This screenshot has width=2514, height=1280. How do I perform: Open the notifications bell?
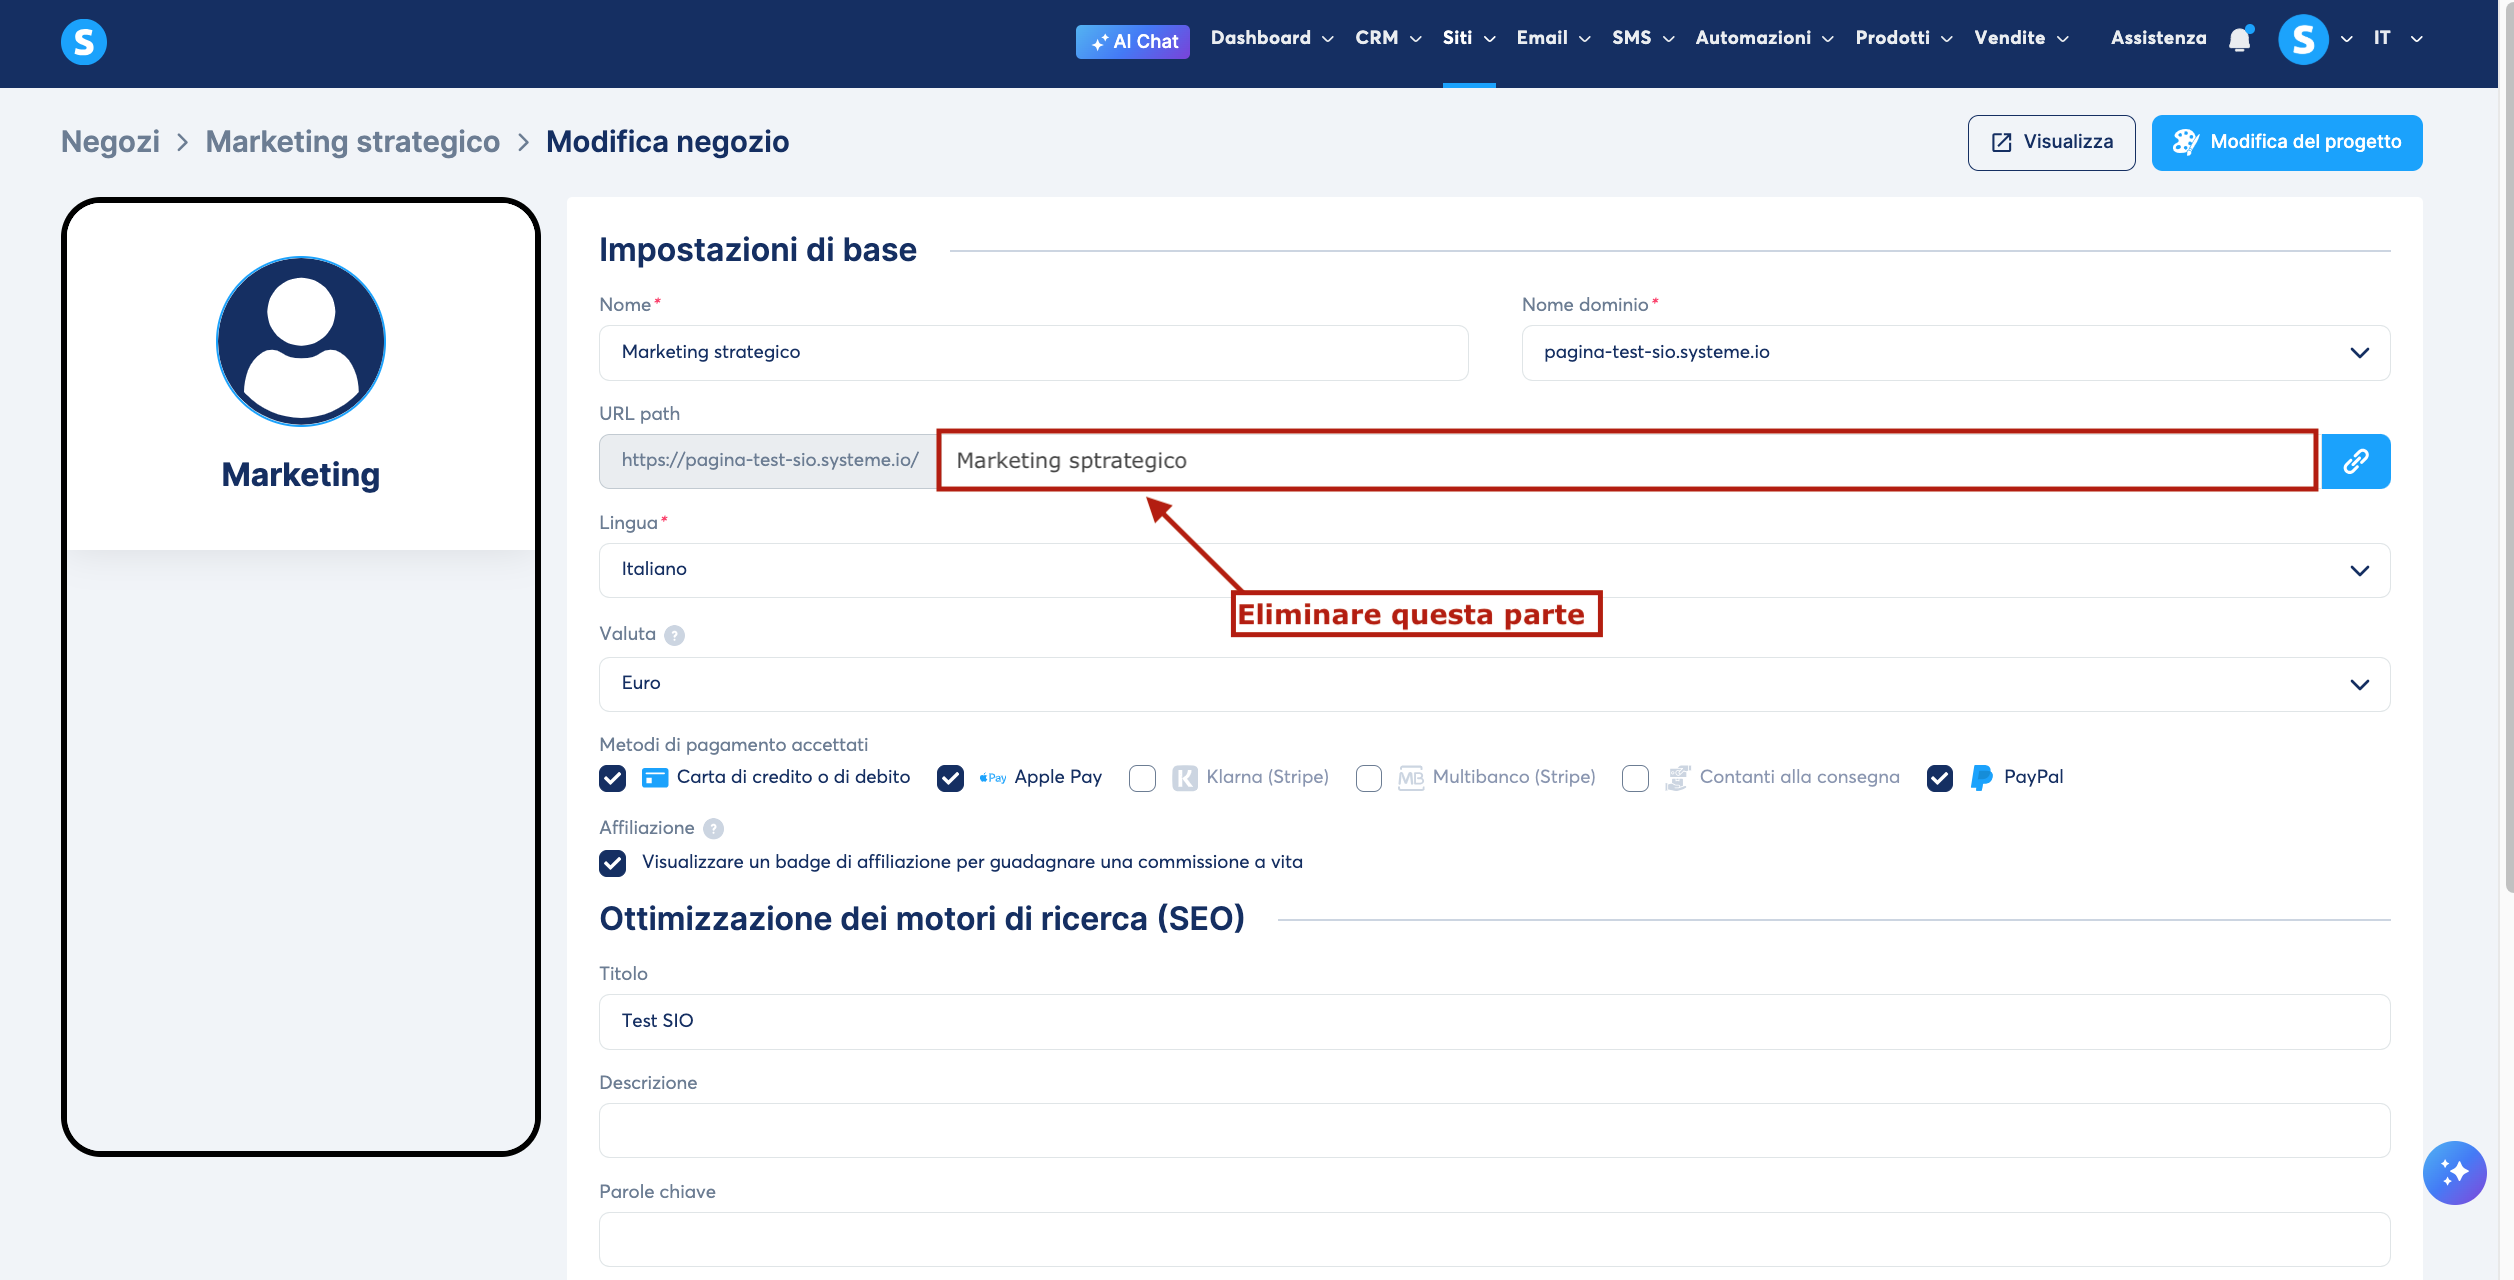click(2240, 39)
